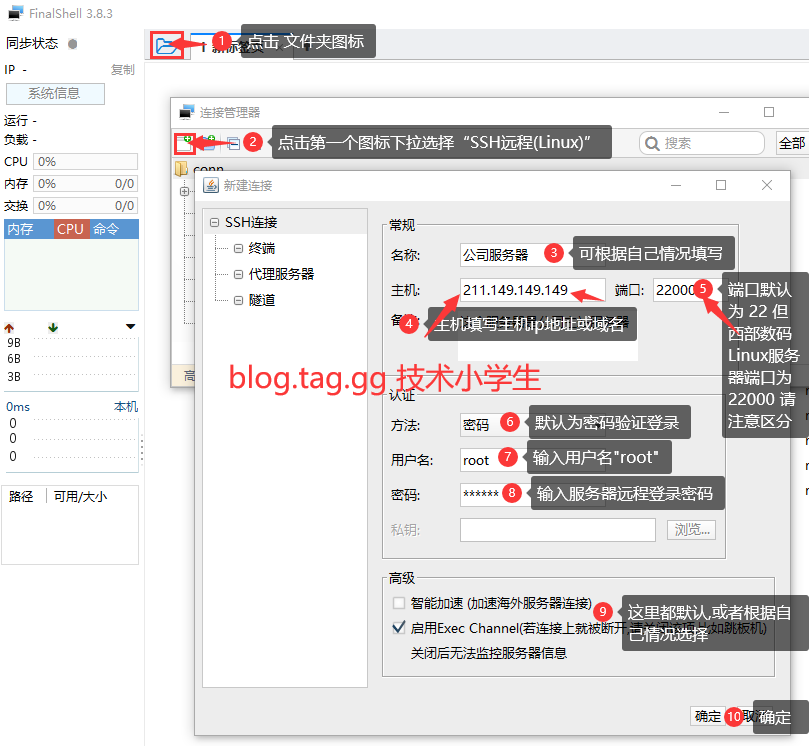Click the red upload arrow traffic icon
Screen dimensions: 809x746
tap(10, 327)
